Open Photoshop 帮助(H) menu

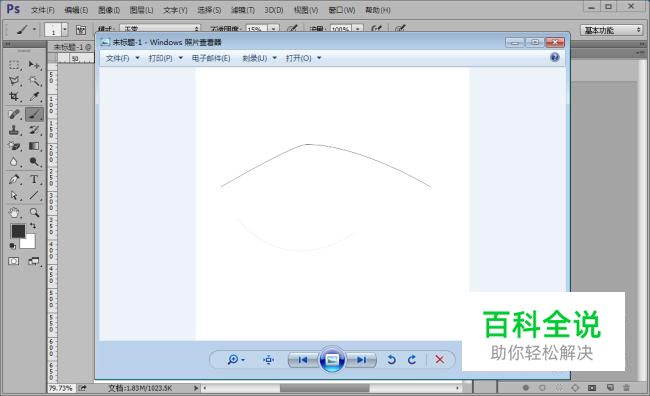(378, 10)
